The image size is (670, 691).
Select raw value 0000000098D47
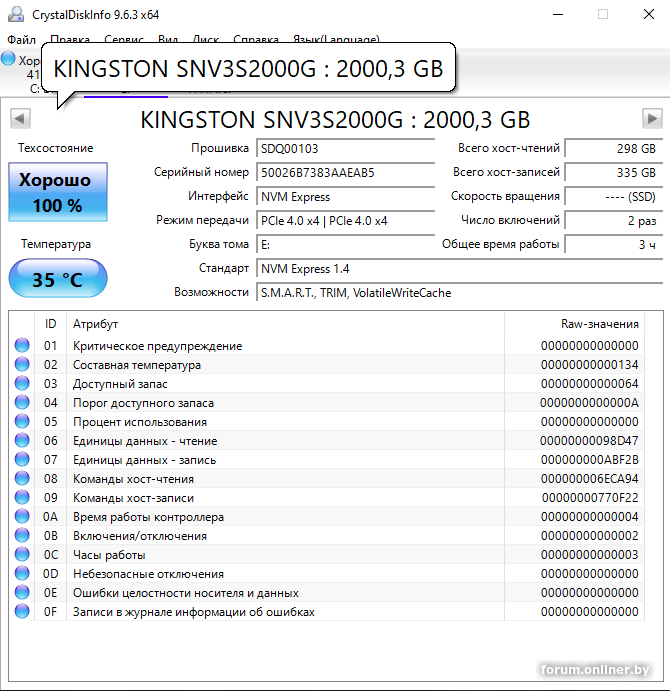(589, 440)
